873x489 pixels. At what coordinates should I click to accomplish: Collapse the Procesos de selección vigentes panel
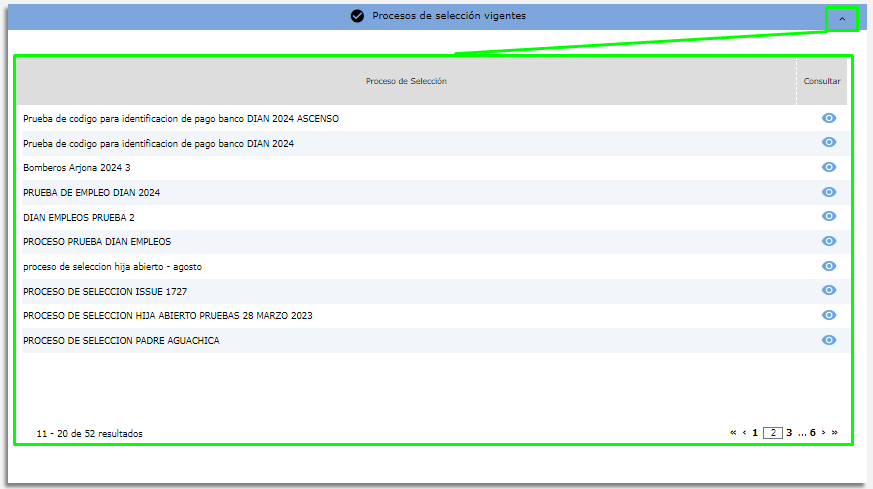(x=842, y=18)
